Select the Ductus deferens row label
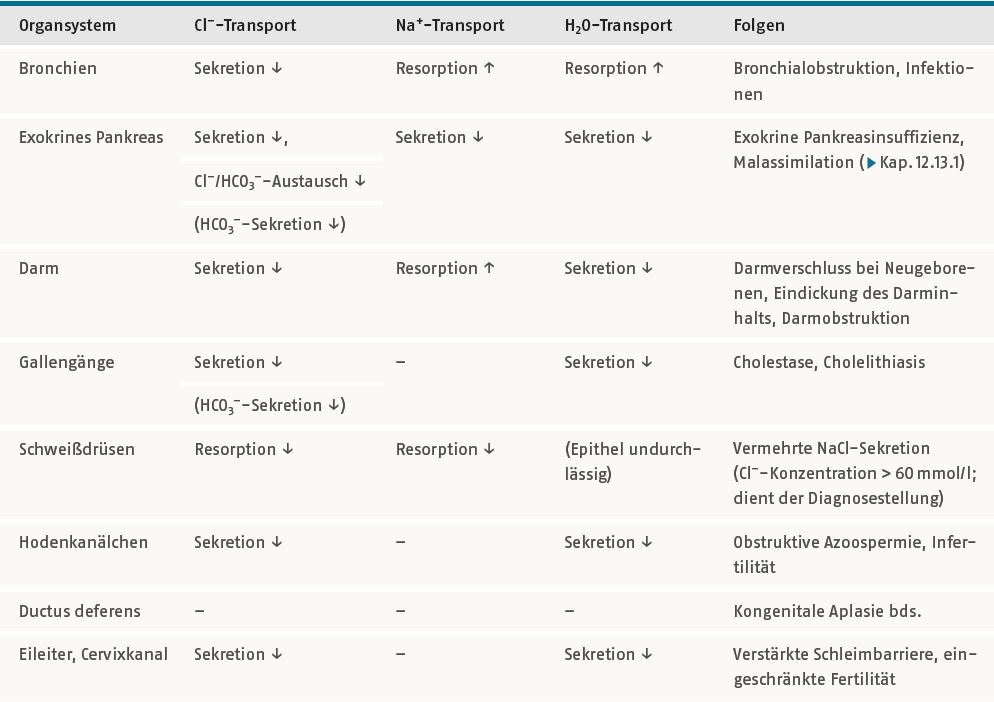 click(x=80, y=611)
